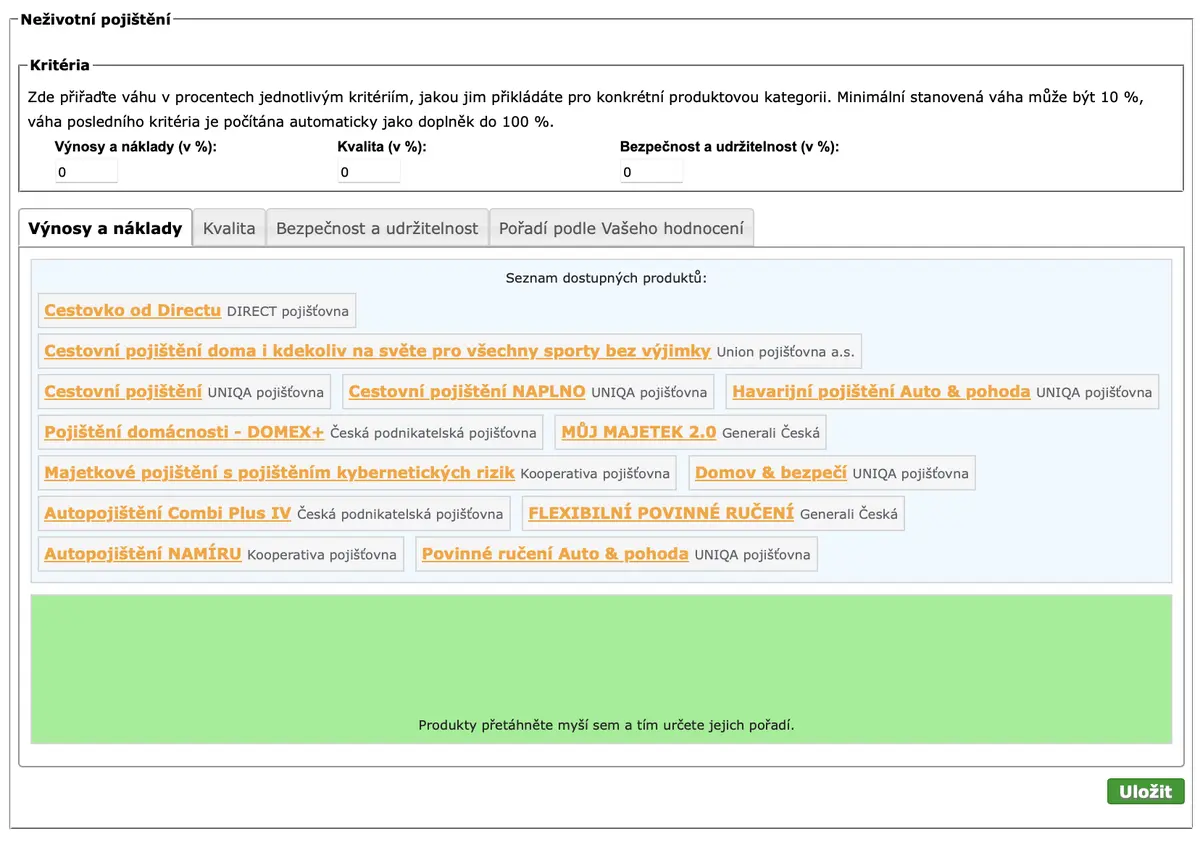Open Havarijní pojištění Auto & pohoda link

tap(881, 392)
